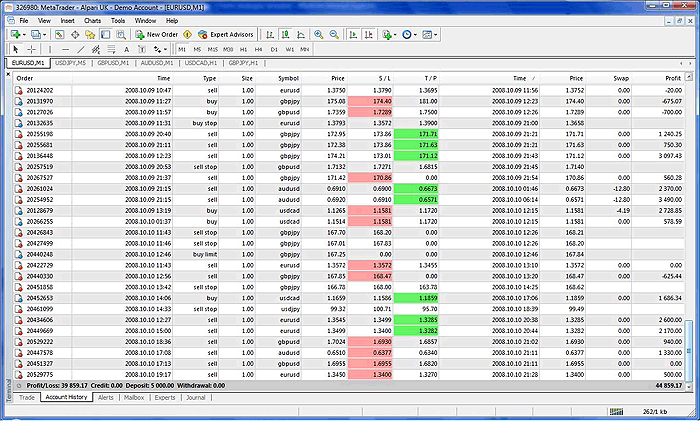The width and height of the screenshot is (700, 421).
Task: Switch to M15 timeframe
Action: [212, 50]
